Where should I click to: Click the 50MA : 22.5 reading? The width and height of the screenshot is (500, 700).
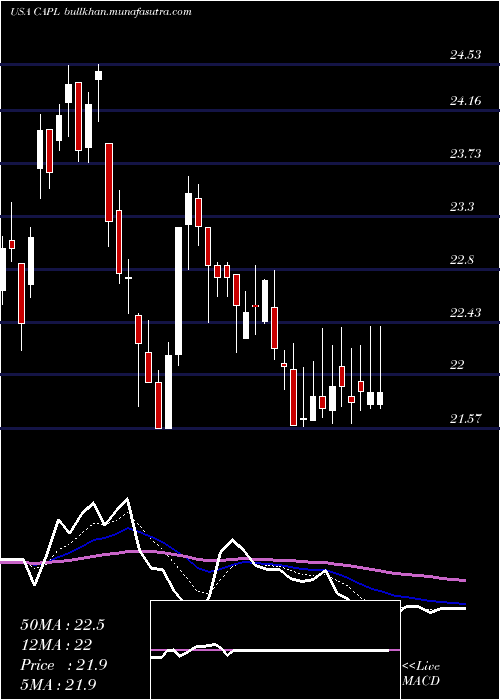pyautogui.click(x=62, y=625)
